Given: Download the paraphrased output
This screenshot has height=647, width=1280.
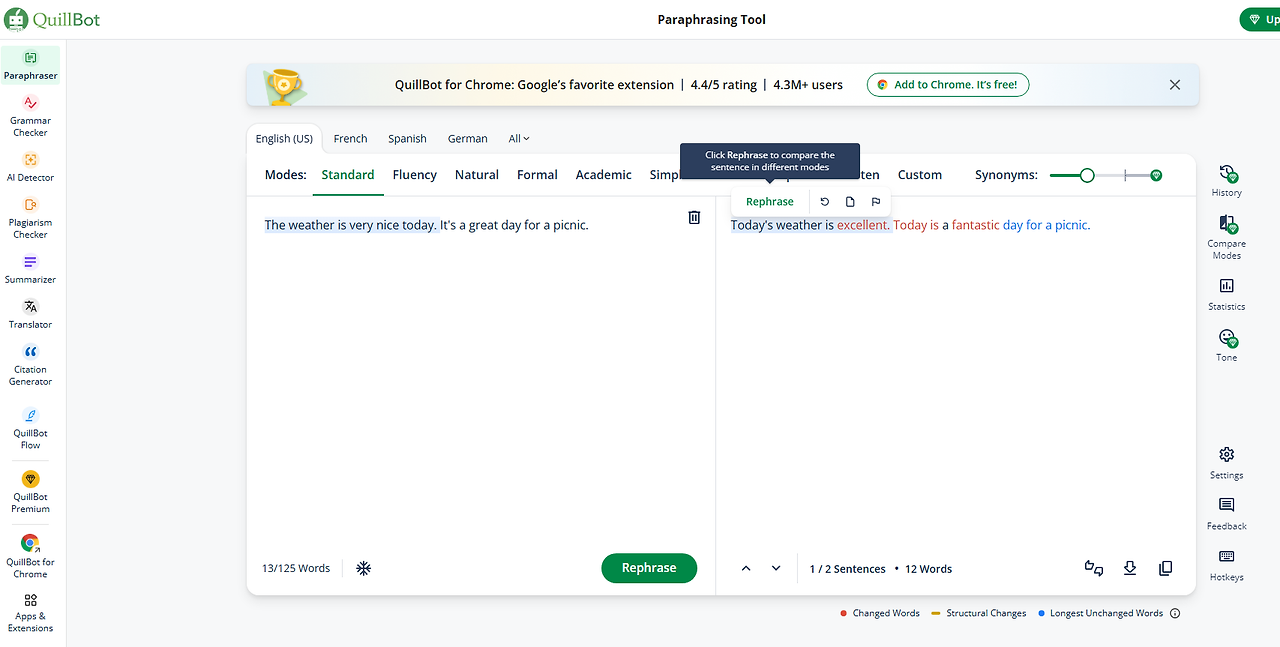Looking at the screenshot, I should click(x=1130, y=568).
